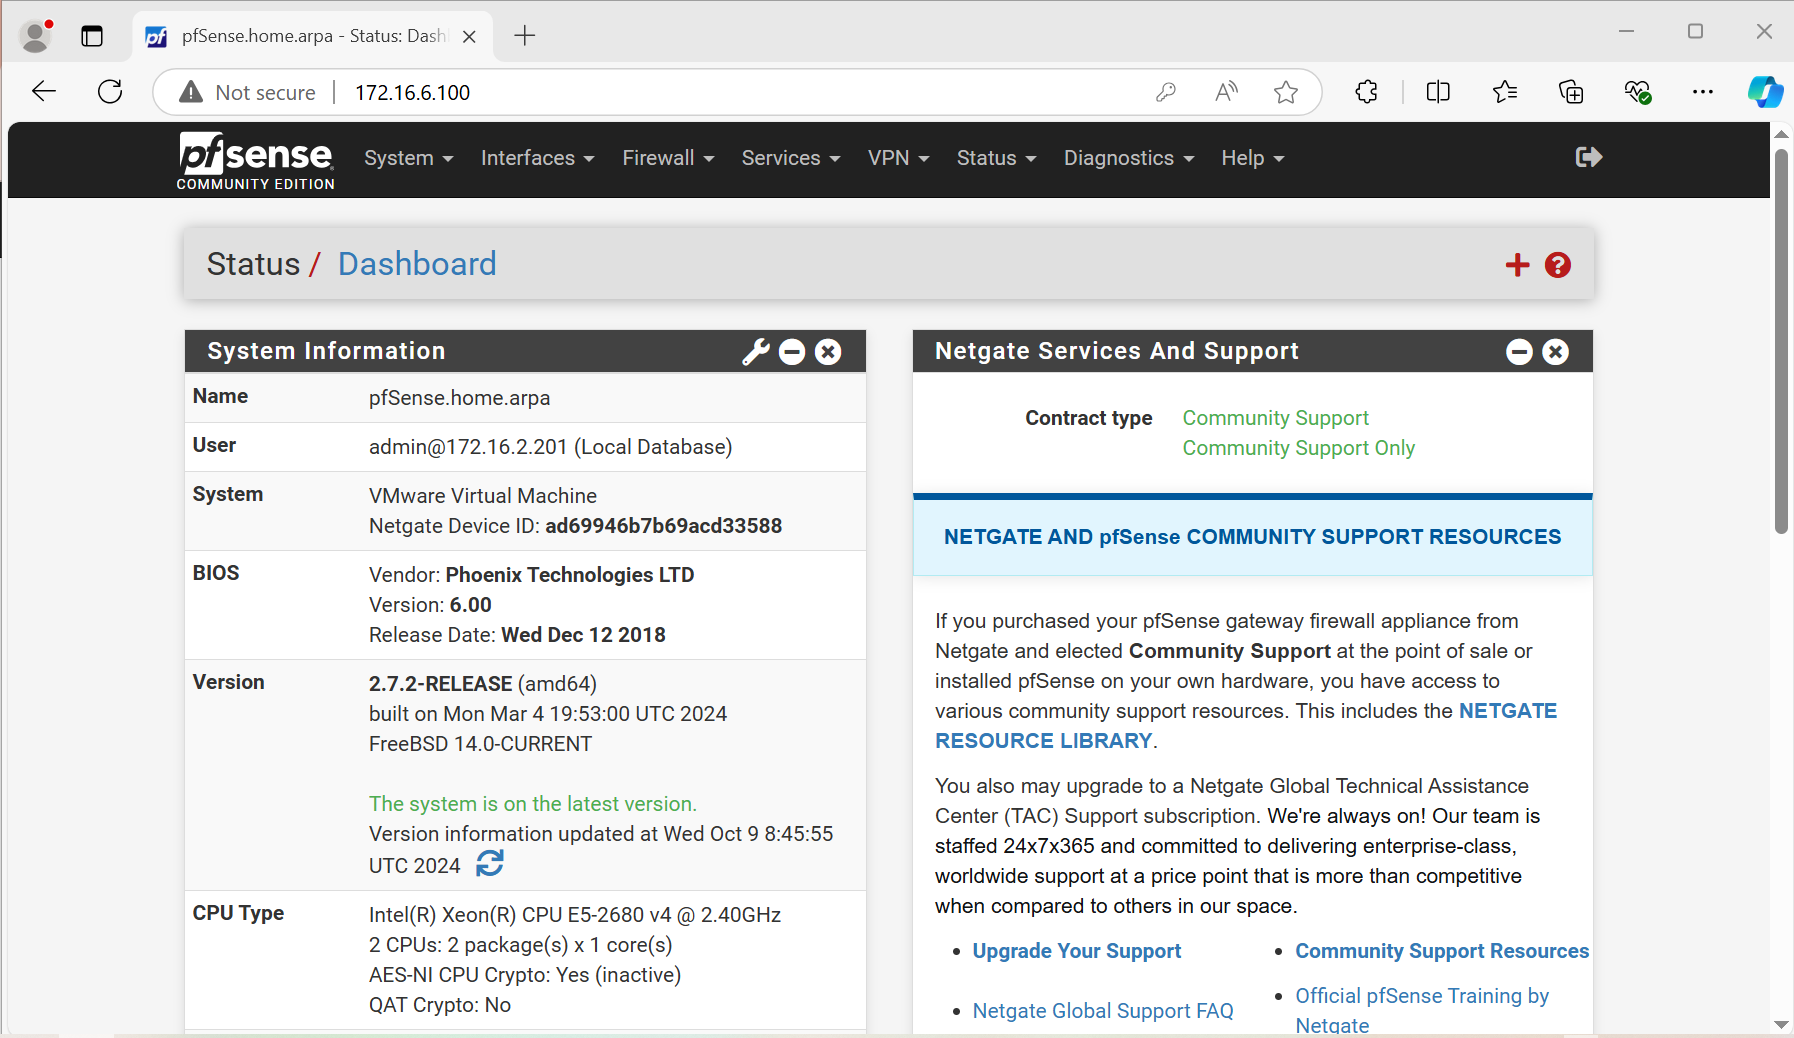Viewport: 1794px width, 1038px height.
Task: Open Netgate Global Support FAQ link
Action: 1103,1011
